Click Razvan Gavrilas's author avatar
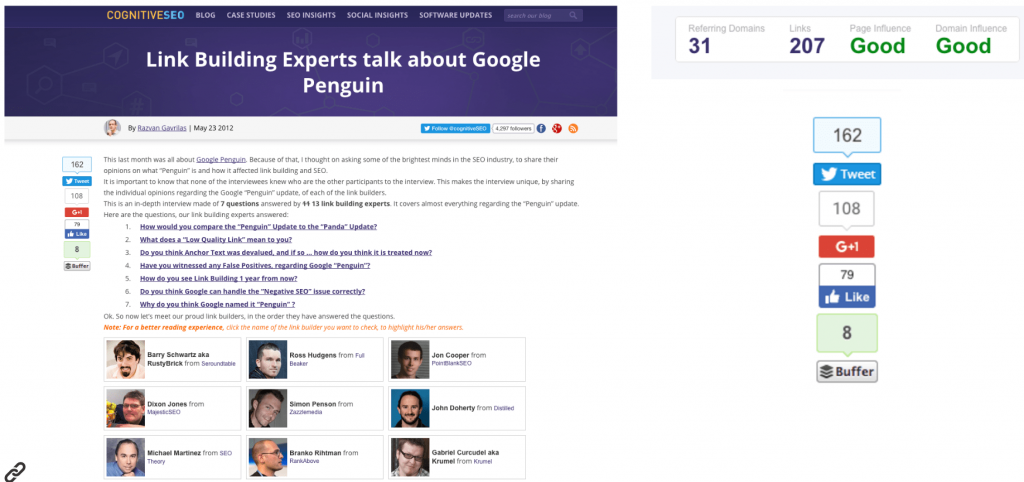Image resolution: width=1024 pixels, height=482 pixels. (x=112, y=128)
